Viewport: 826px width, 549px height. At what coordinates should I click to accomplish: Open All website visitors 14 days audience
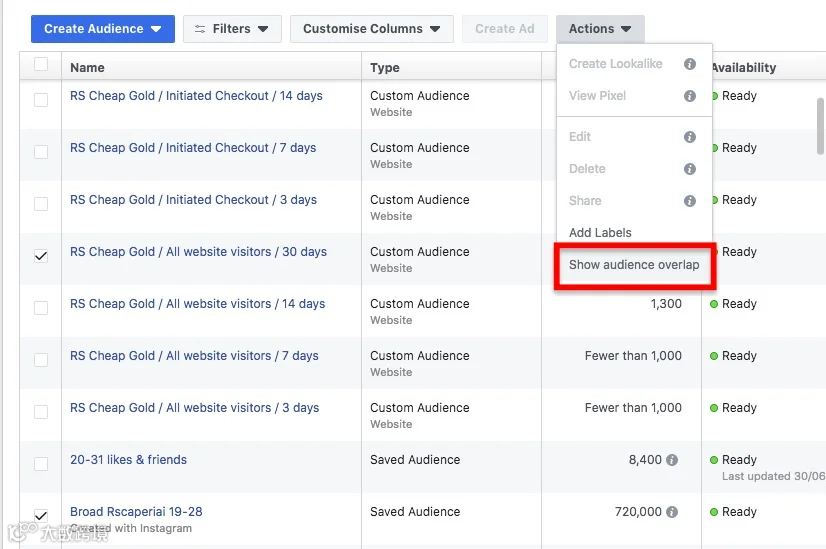click(198, 304)
